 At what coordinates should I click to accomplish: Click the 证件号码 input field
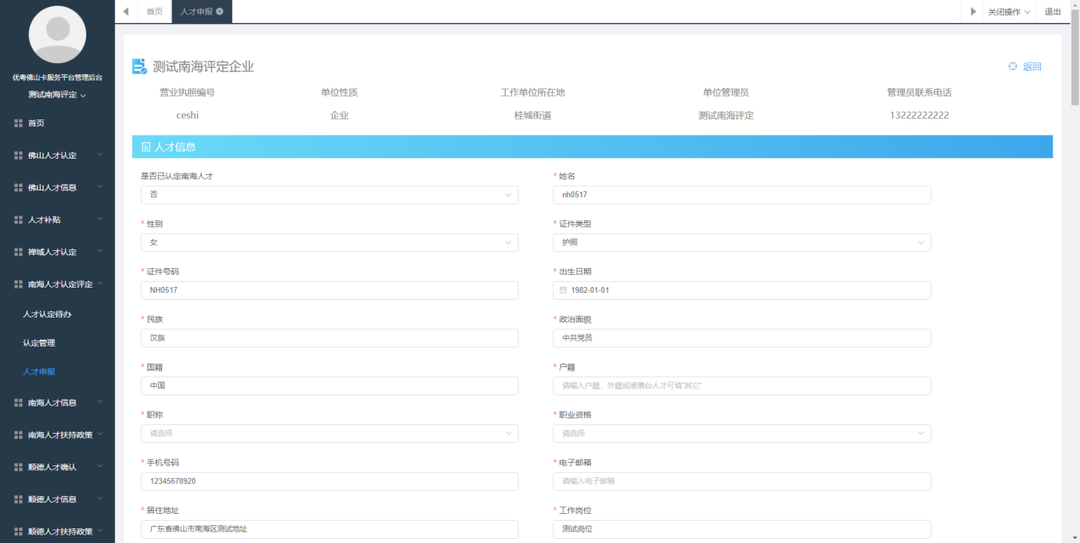[329, 290]
